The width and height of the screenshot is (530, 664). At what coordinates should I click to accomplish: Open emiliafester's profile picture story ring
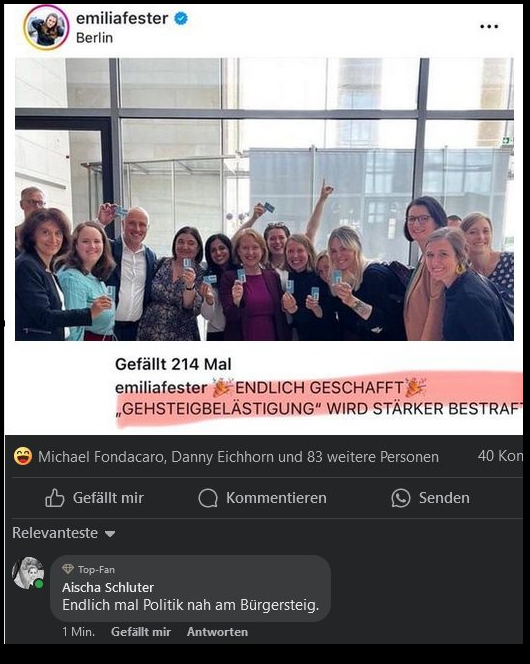click(46, 28)
